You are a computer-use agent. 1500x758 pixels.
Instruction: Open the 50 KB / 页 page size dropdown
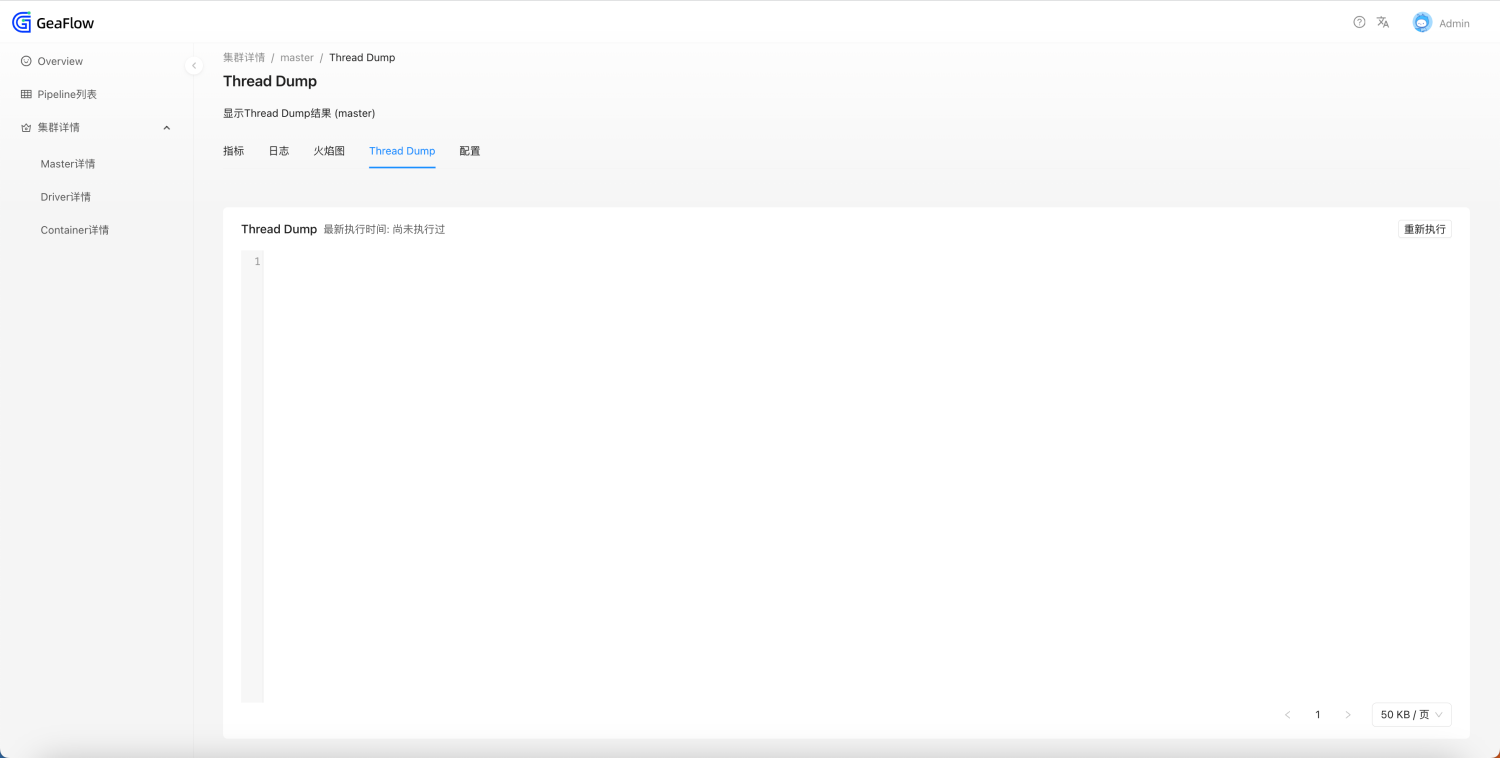coord(1411,714)
